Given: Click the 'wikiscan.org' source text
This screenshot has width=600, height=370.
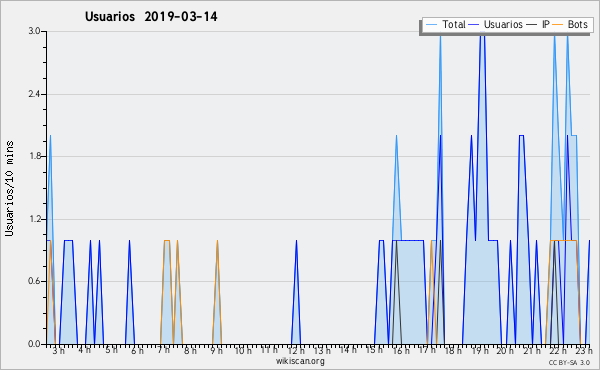Looking at the screenshot, I should [x=300, y=361].
